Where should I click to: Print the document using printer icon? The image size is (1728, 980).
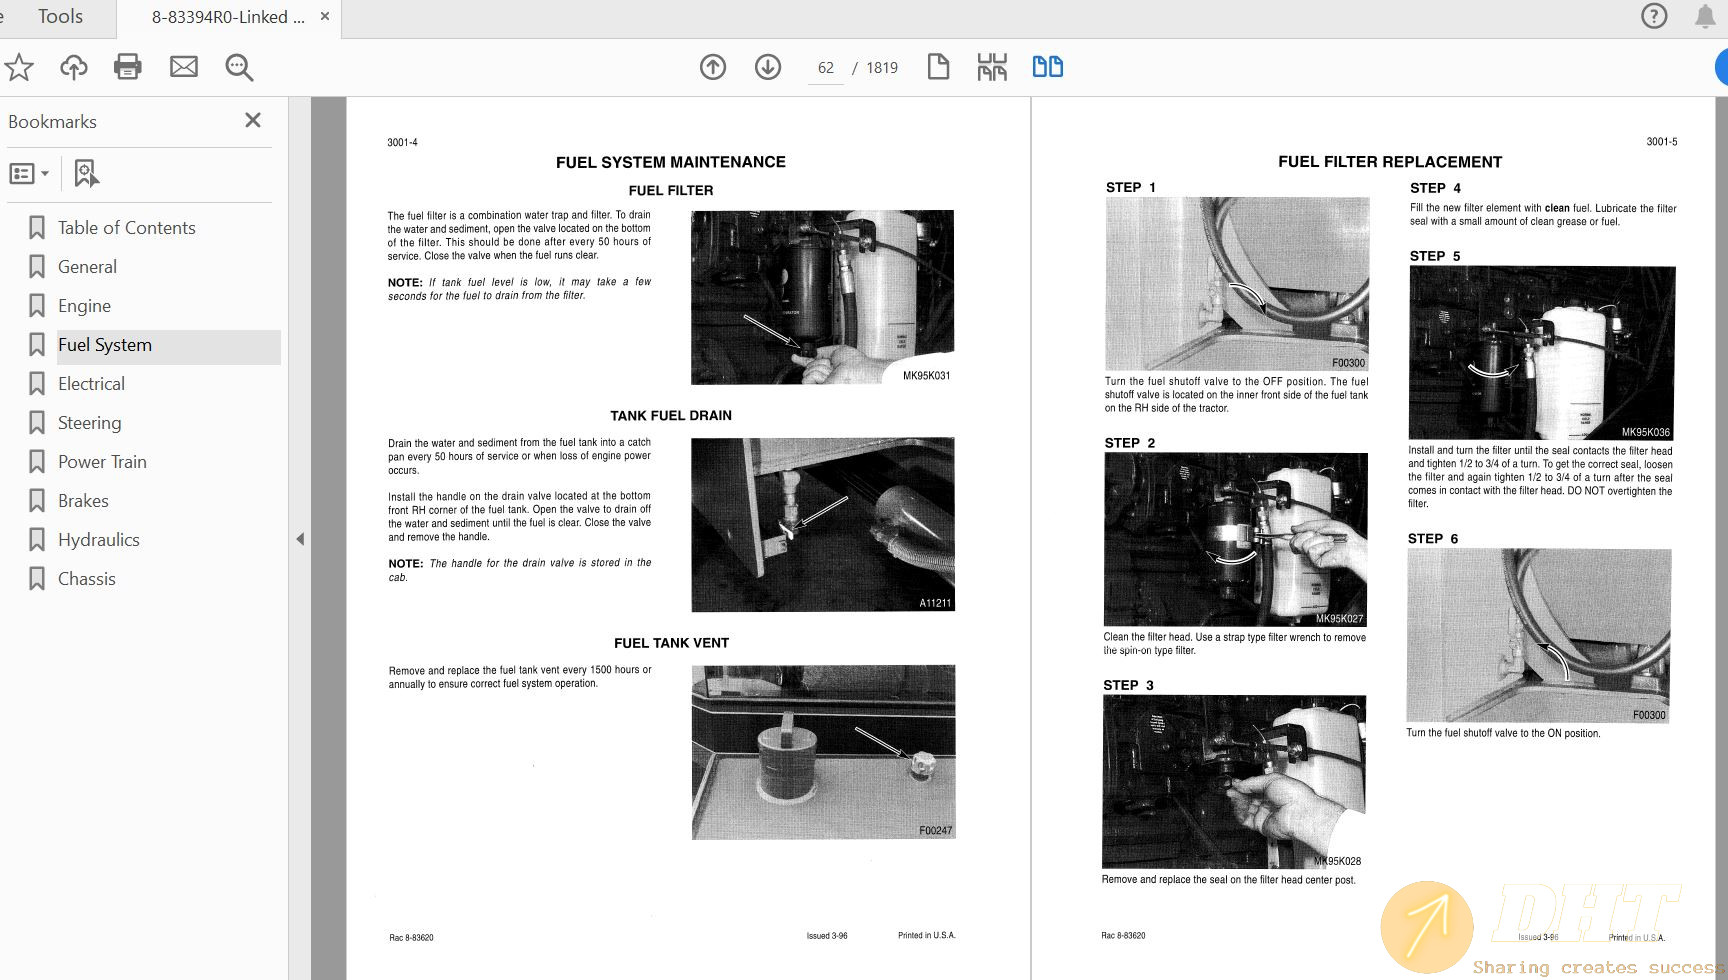pyautogui.click(x=128, y=67)
